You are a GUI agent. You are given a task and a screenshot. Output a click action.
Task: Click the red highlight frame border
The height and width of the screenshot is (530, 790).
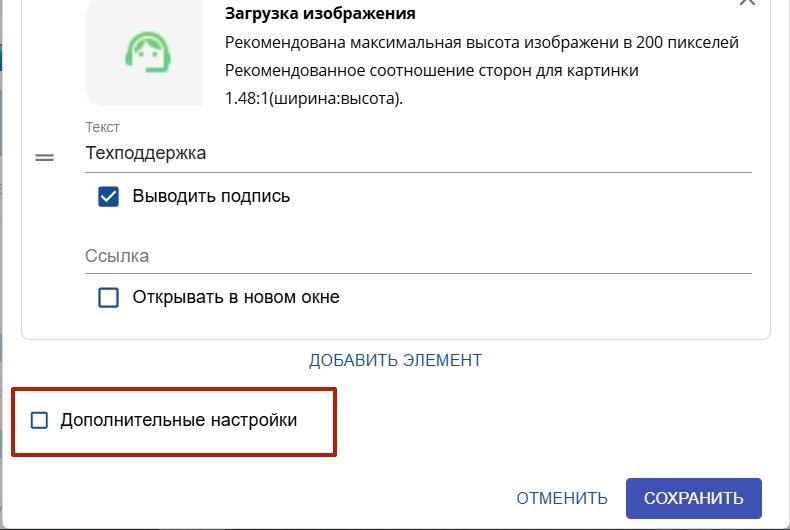(x=174, y=389)
